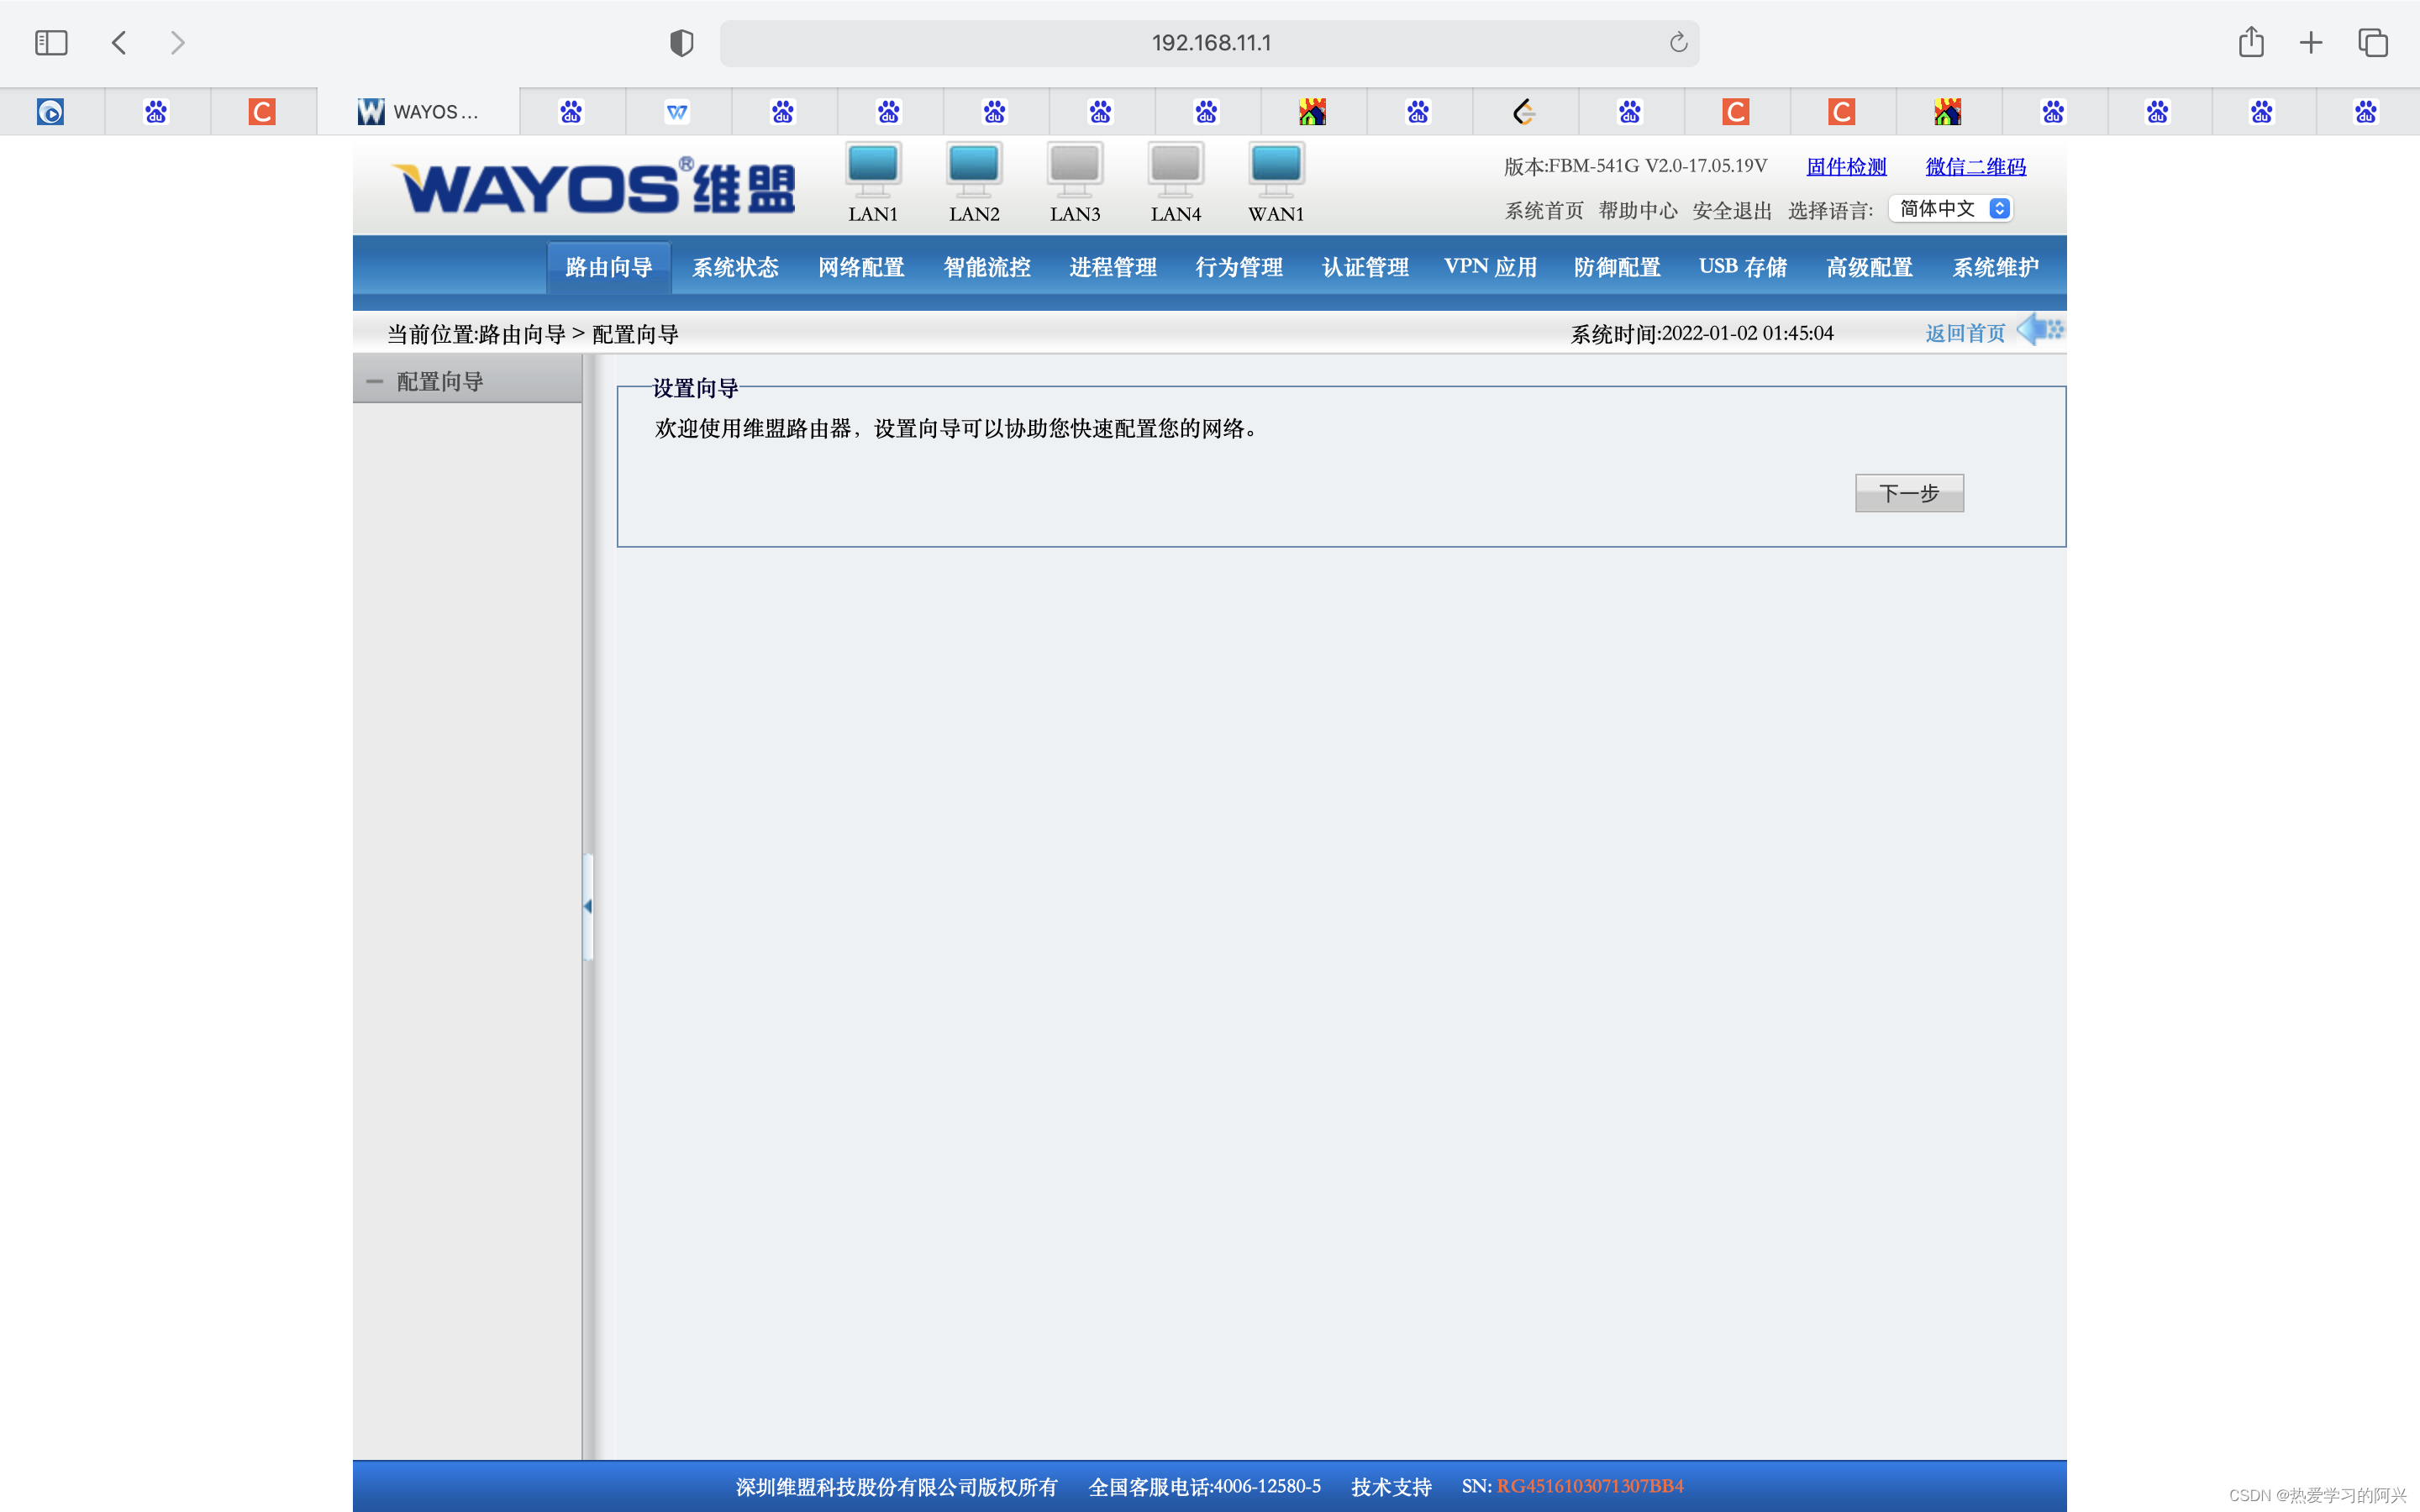2420x1512 pixels.
Task: Click the WAN1 port status icon
Action: pyautogui.click(x=1276, y=169)
